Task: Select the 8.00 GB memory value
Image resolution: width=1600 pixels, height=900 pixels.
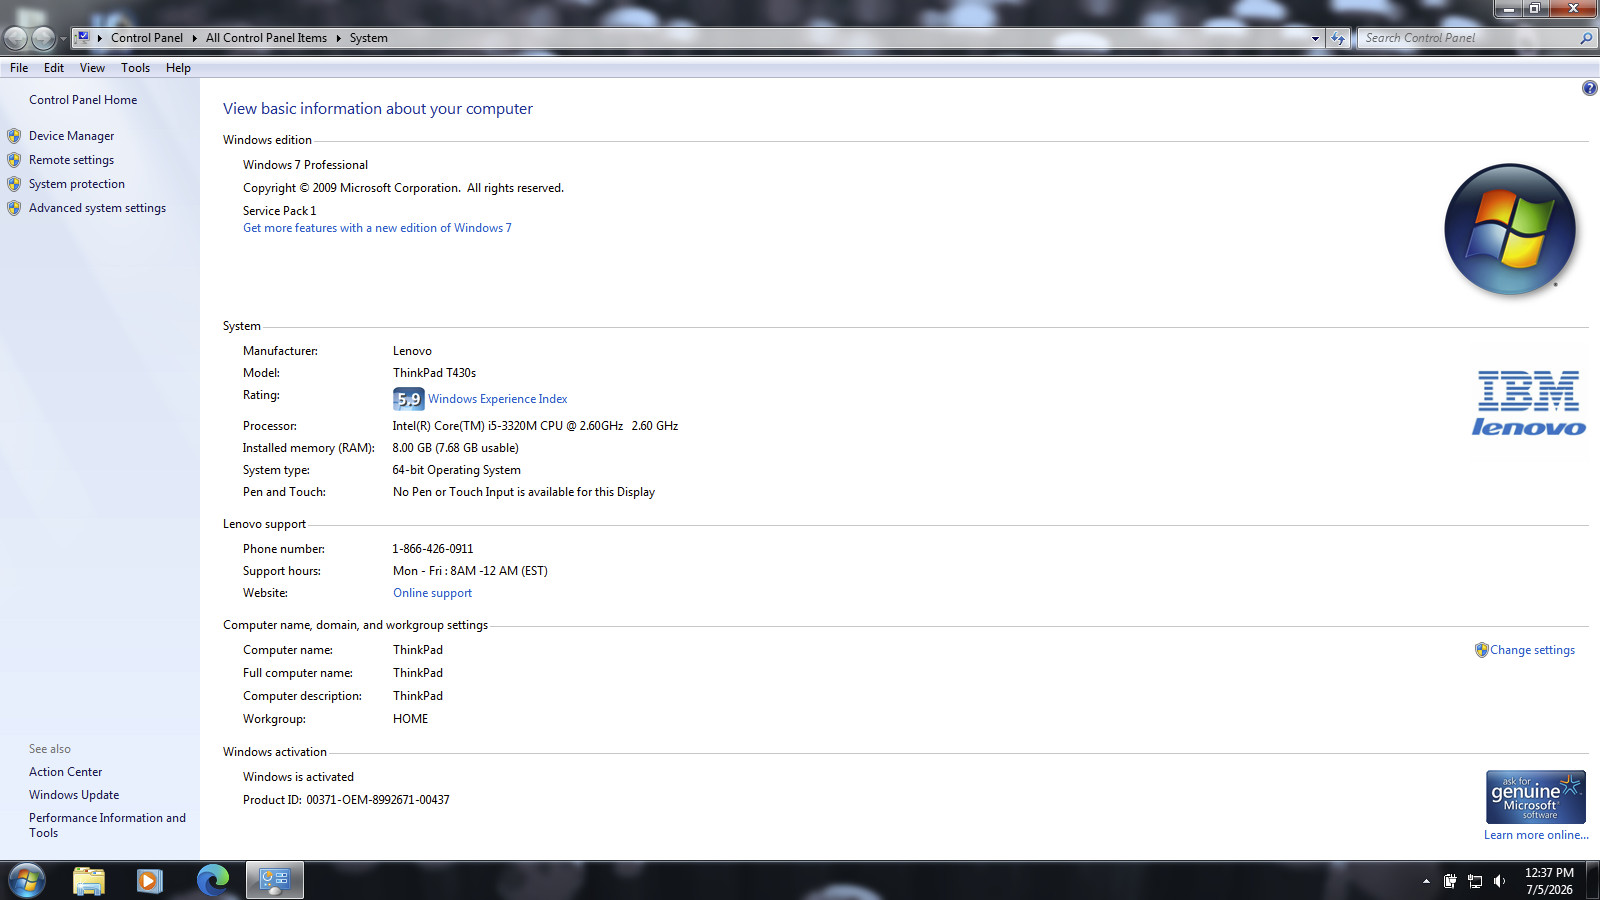Action: tap(455, 448)
